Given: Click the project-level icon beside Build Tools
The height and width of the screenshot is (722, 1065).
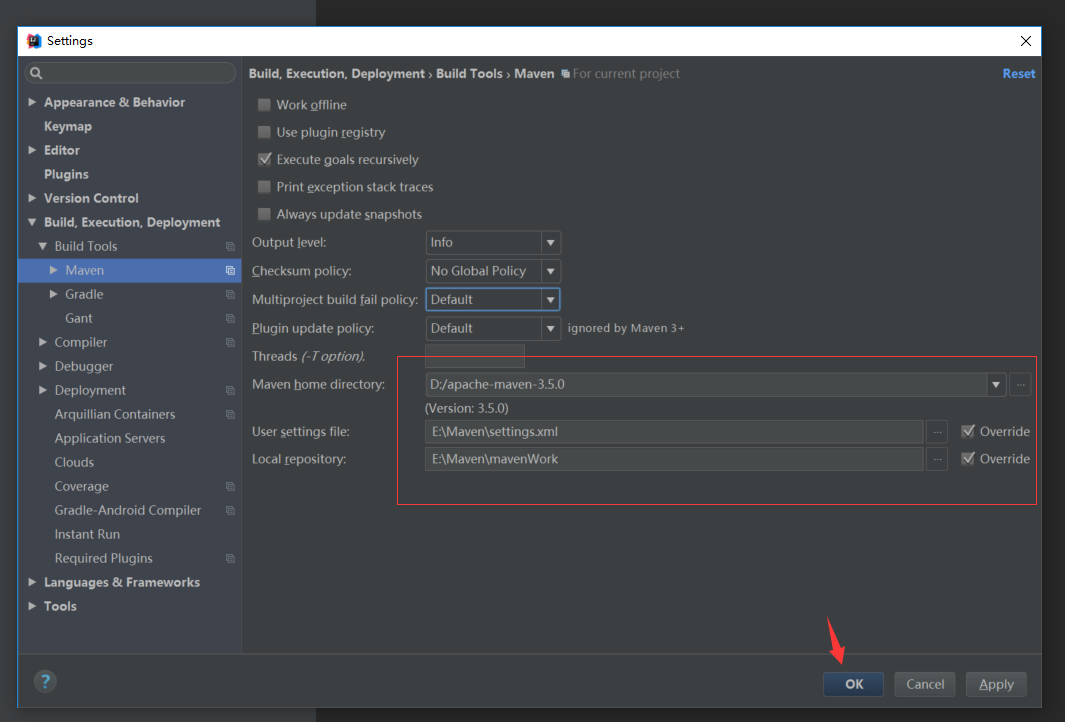Looking at the screenshot, I should [230, 247].
